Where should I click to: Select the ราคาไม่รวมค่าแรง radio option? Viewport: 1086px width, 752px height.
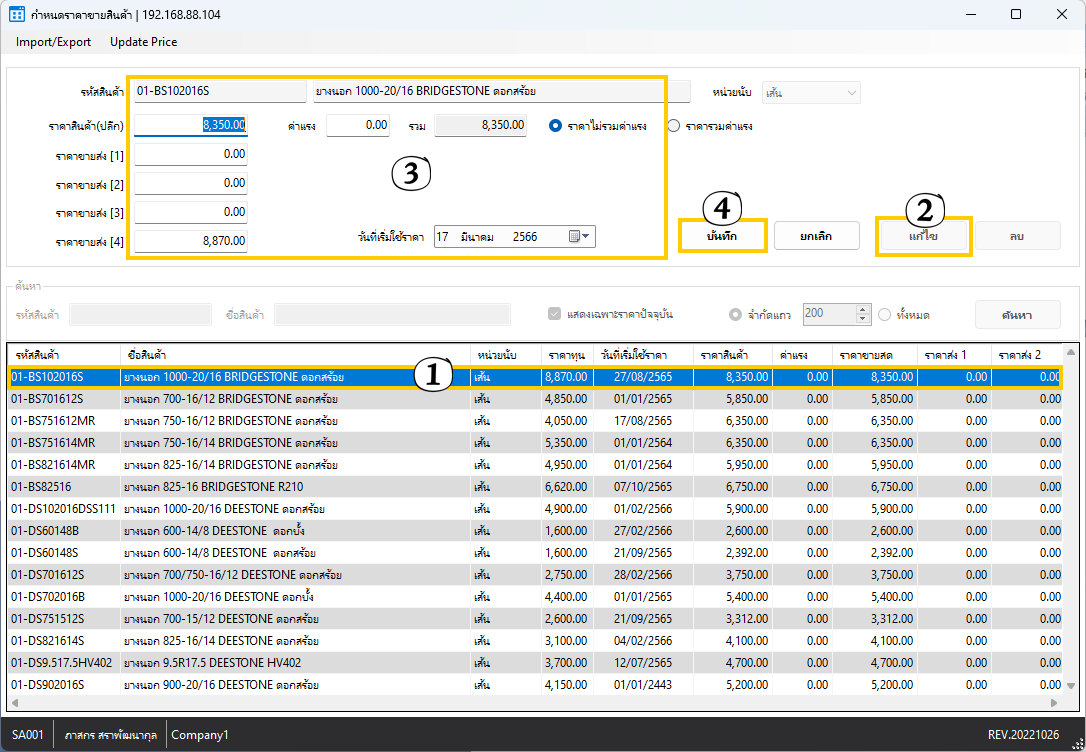click(x=556, y=126)
